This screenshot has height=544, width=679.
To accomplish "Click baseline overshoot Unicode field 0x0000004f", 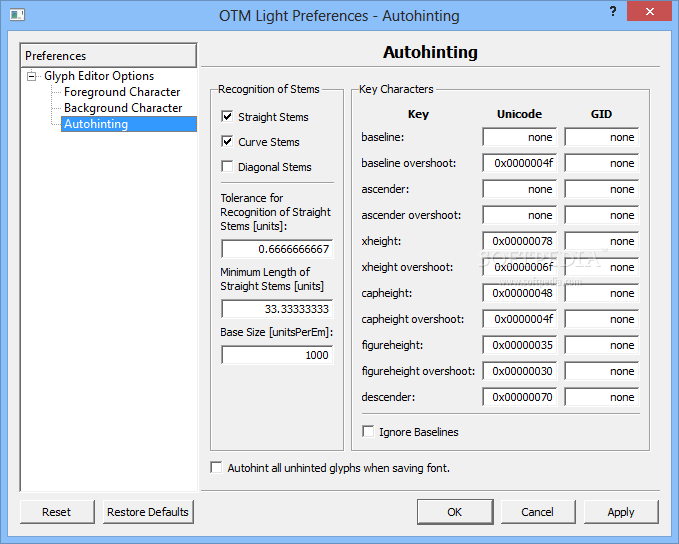I will tap(520, 163).
